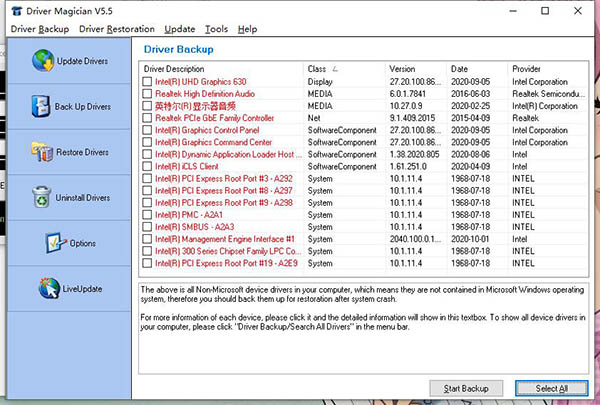
Task: Click version 9.1.409.2015 cell
Action: coord(414,118)
